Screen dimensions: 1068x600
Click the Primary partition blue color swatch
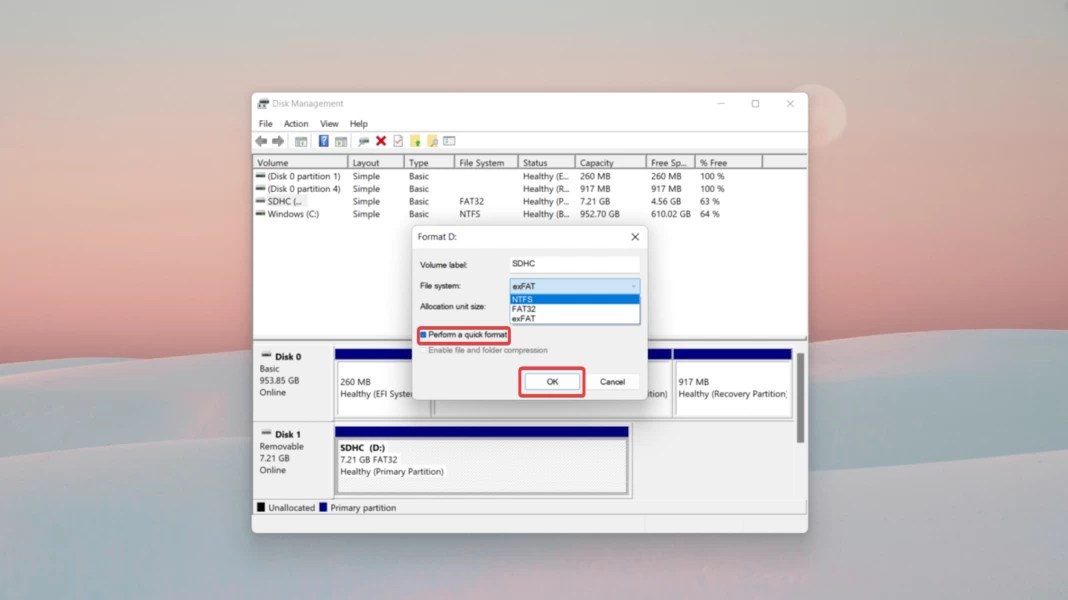click(x=323, y=507)
